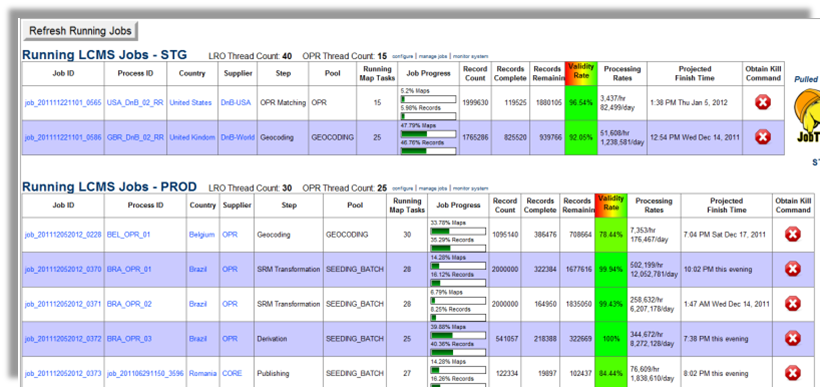This screenshot has width=820, height=387.
Task: Kill the BEL_OPR_01 job via red X
Action: [x=793, y=234]
